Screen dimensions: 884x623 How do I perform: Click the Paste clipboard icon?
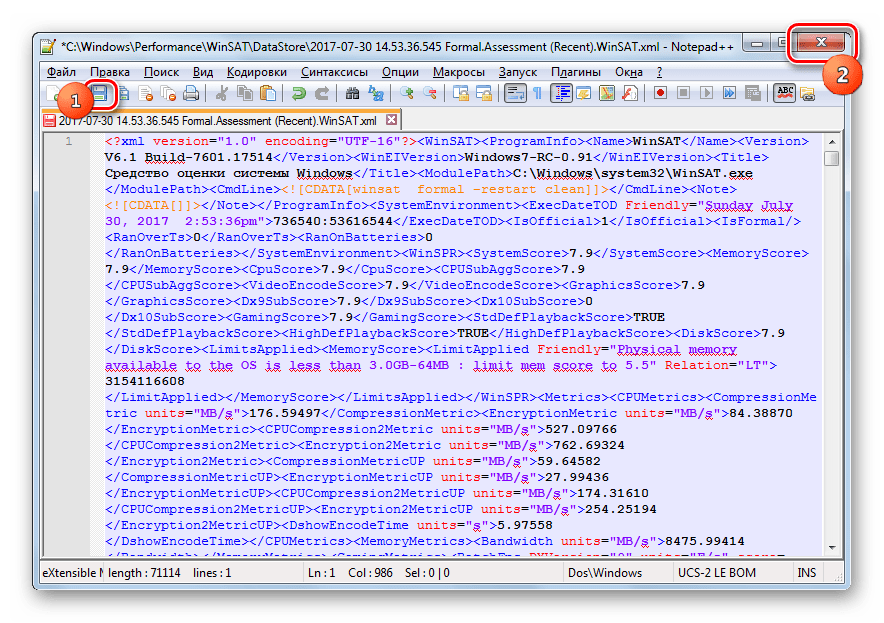[x=268, y=93]
